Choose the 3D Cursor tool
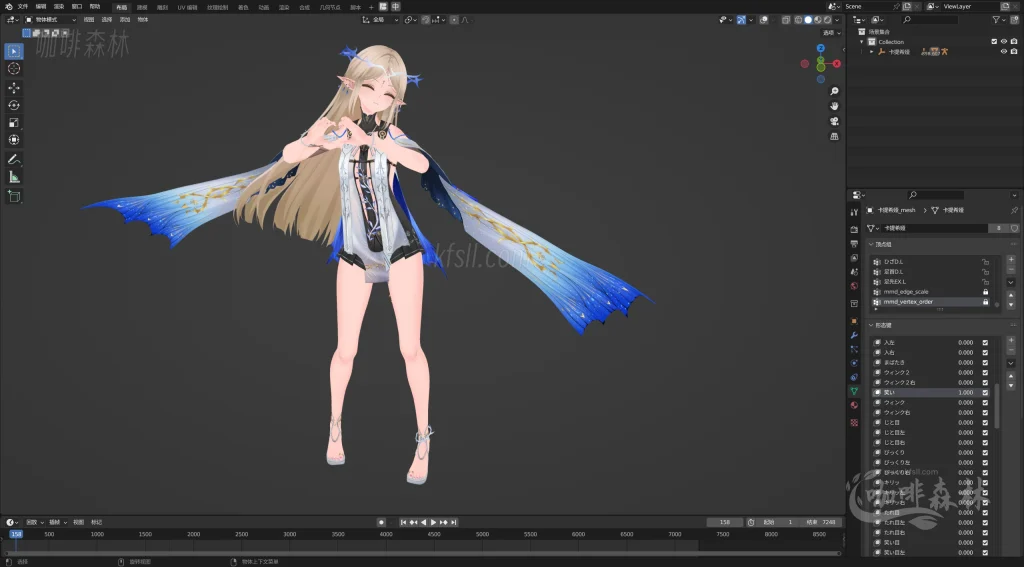The width and height of the screenshot is (1024, 567). pyautogui.click(x=14, y=69)
